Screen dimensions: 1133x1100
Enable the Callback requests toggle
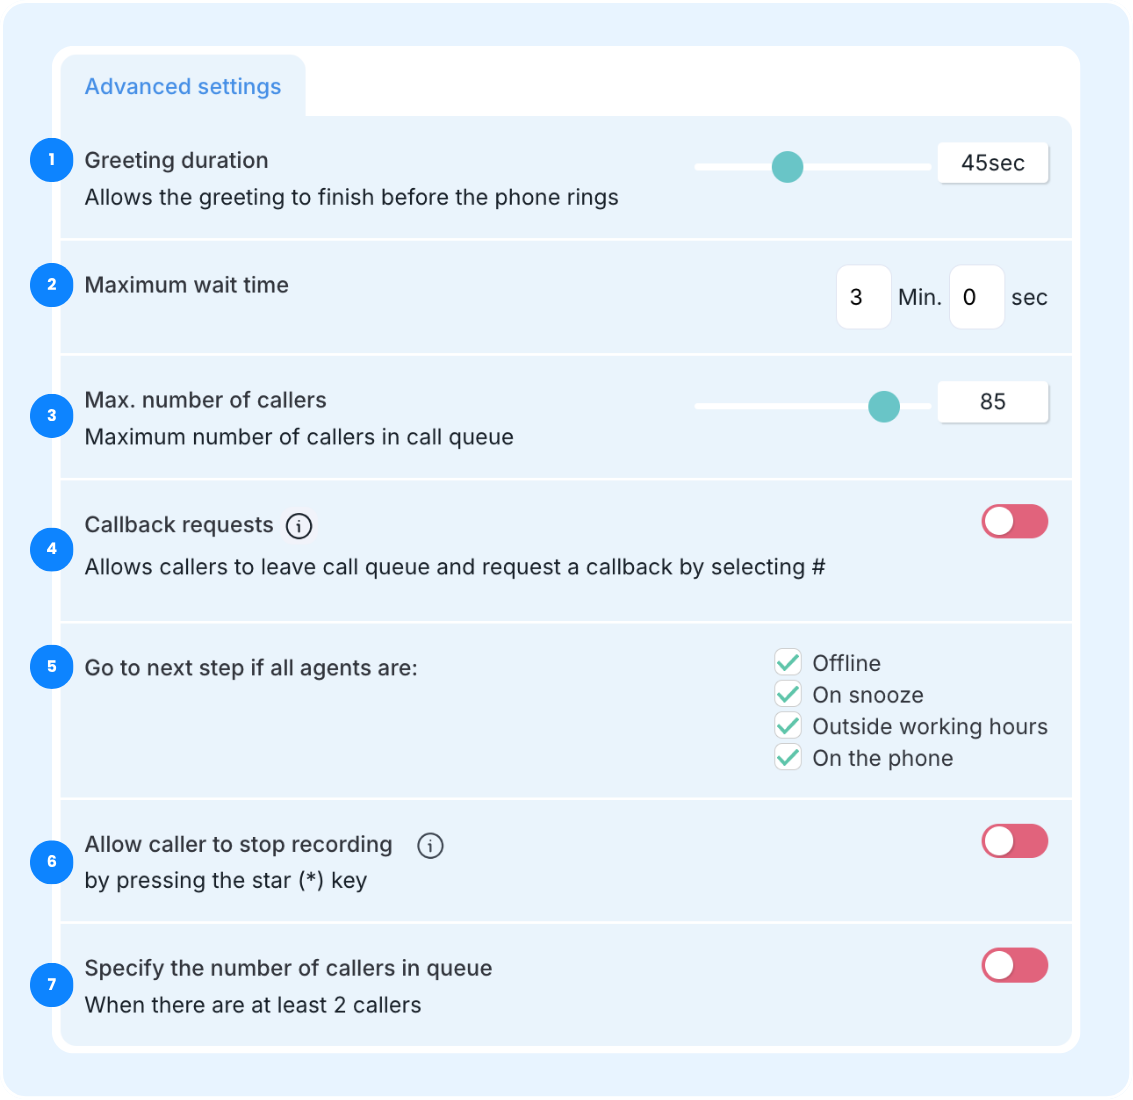1014,522
